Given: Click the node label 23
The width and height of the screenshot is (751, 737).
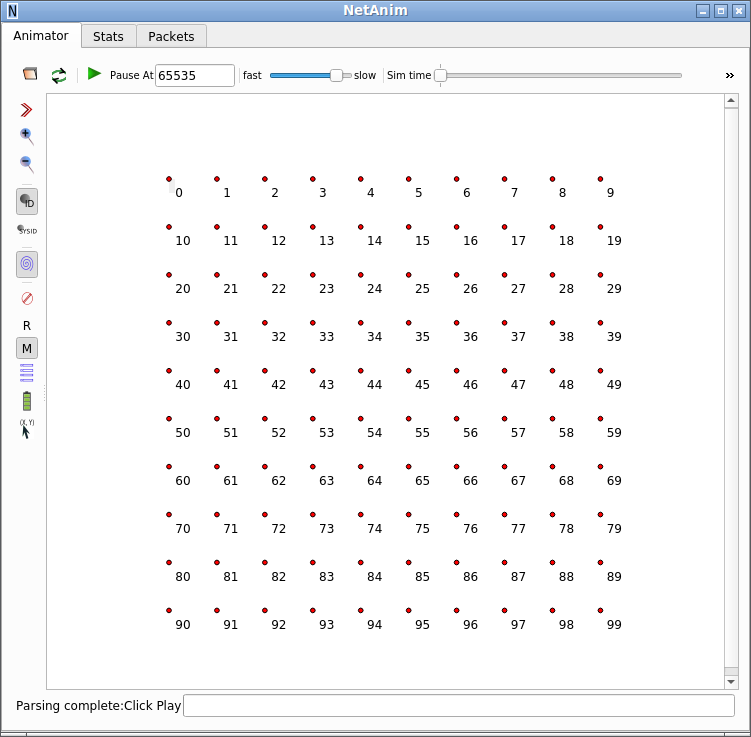Looking at the screenshot, I should (x=327, y=289).
